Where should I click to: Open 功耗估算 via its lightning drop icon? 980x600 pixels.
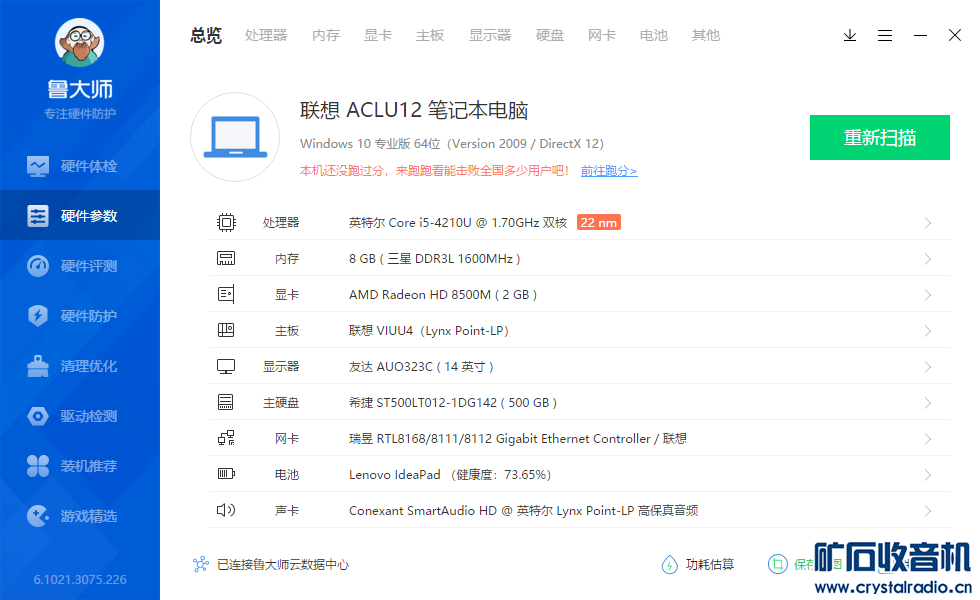click(x=669, y=564)
